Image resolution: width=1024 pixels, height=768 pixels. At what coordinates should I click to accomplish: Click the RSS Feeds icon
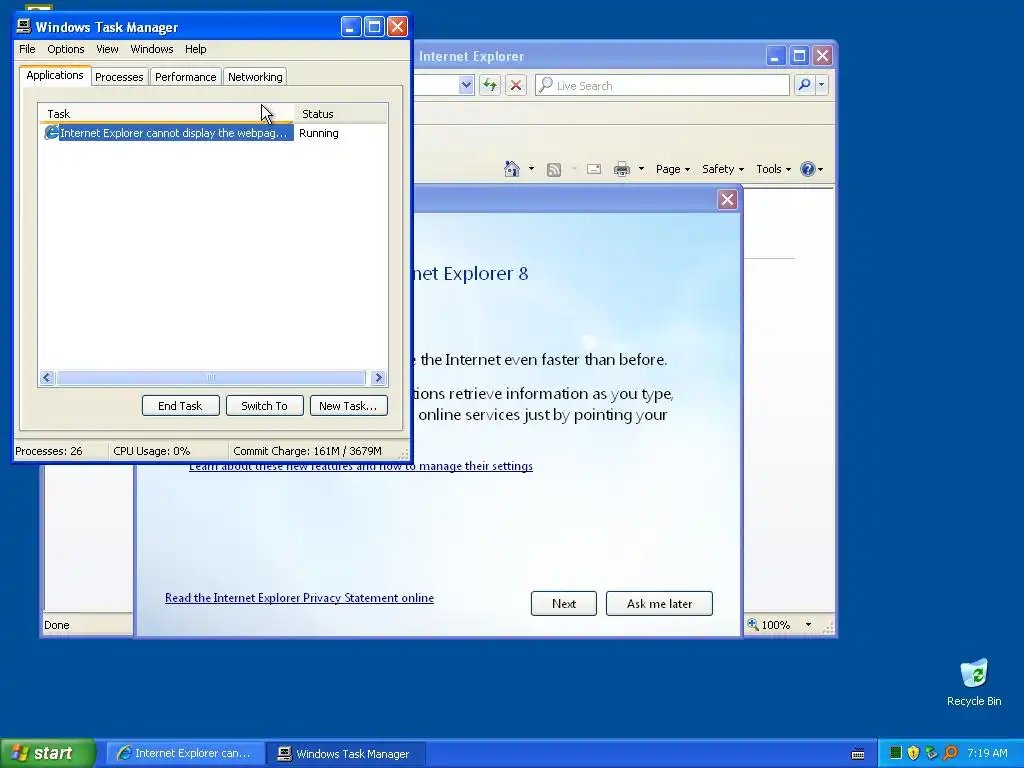pyautogui.click(x=554, y=170)
